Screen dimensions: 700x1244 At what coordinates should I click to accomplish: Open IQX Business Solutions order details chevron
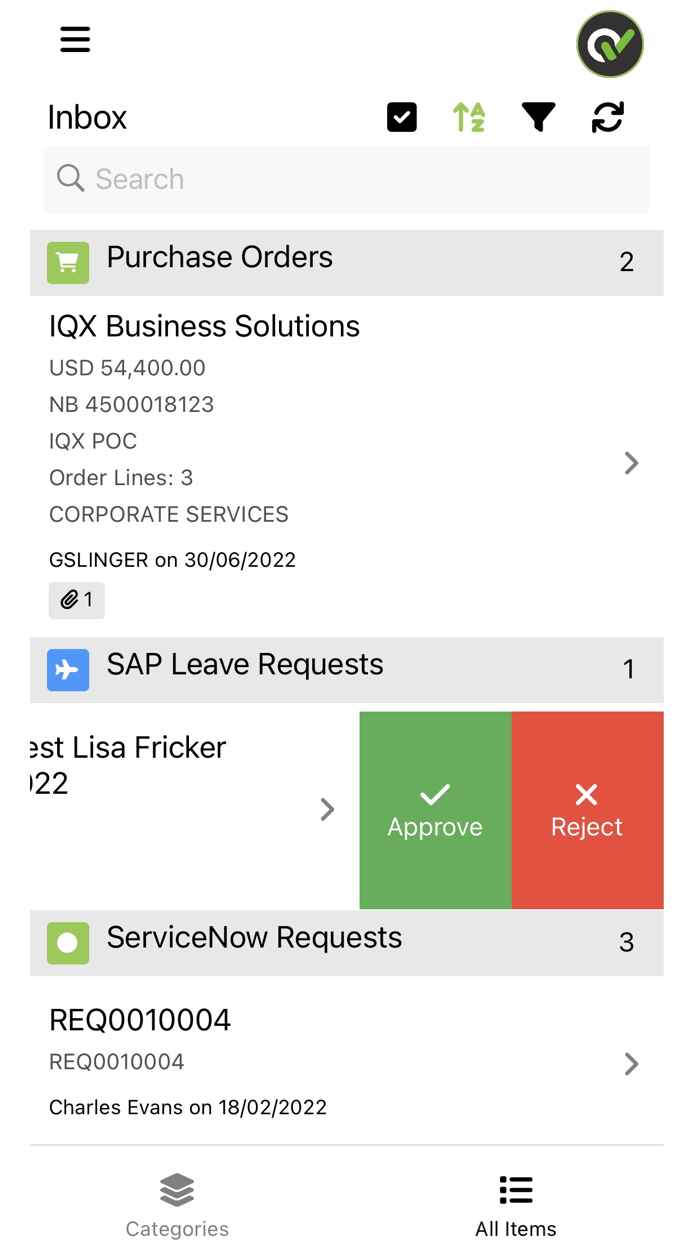tap(631, 463)
